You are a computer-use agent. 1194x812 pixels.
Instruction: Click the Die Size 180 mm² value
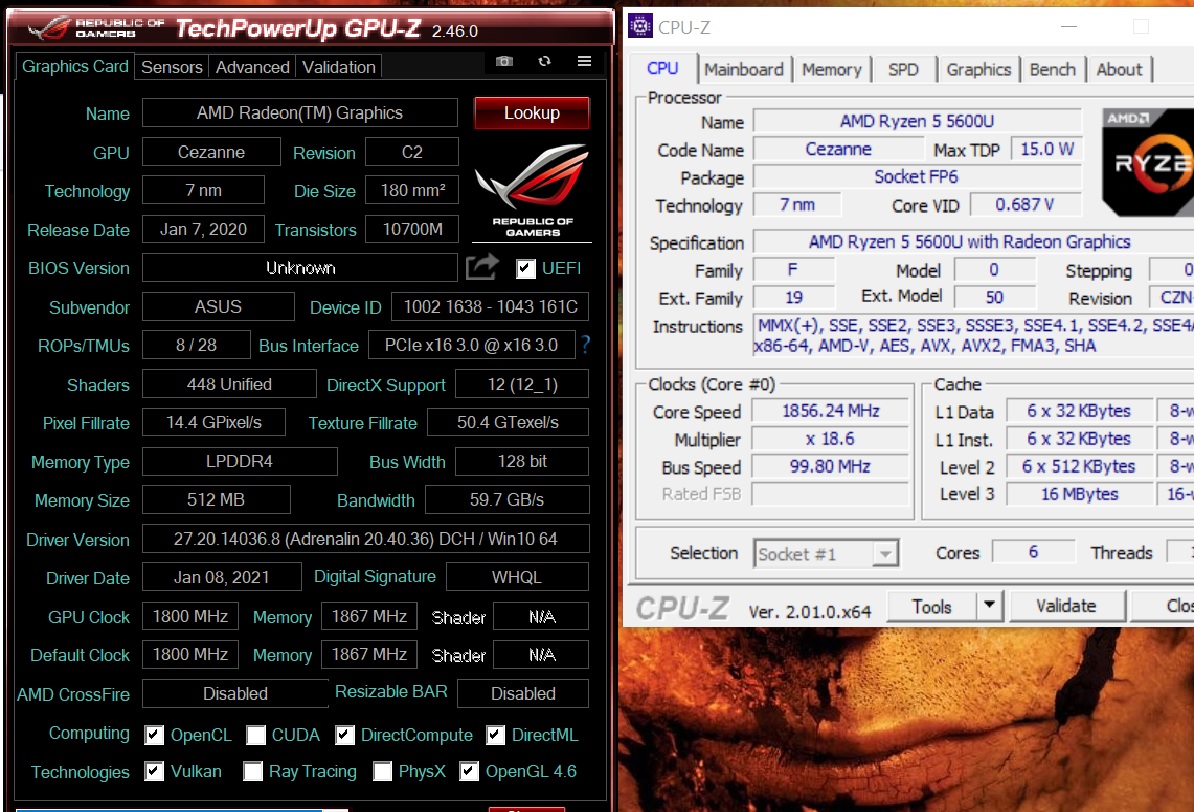tap(412, 190)
